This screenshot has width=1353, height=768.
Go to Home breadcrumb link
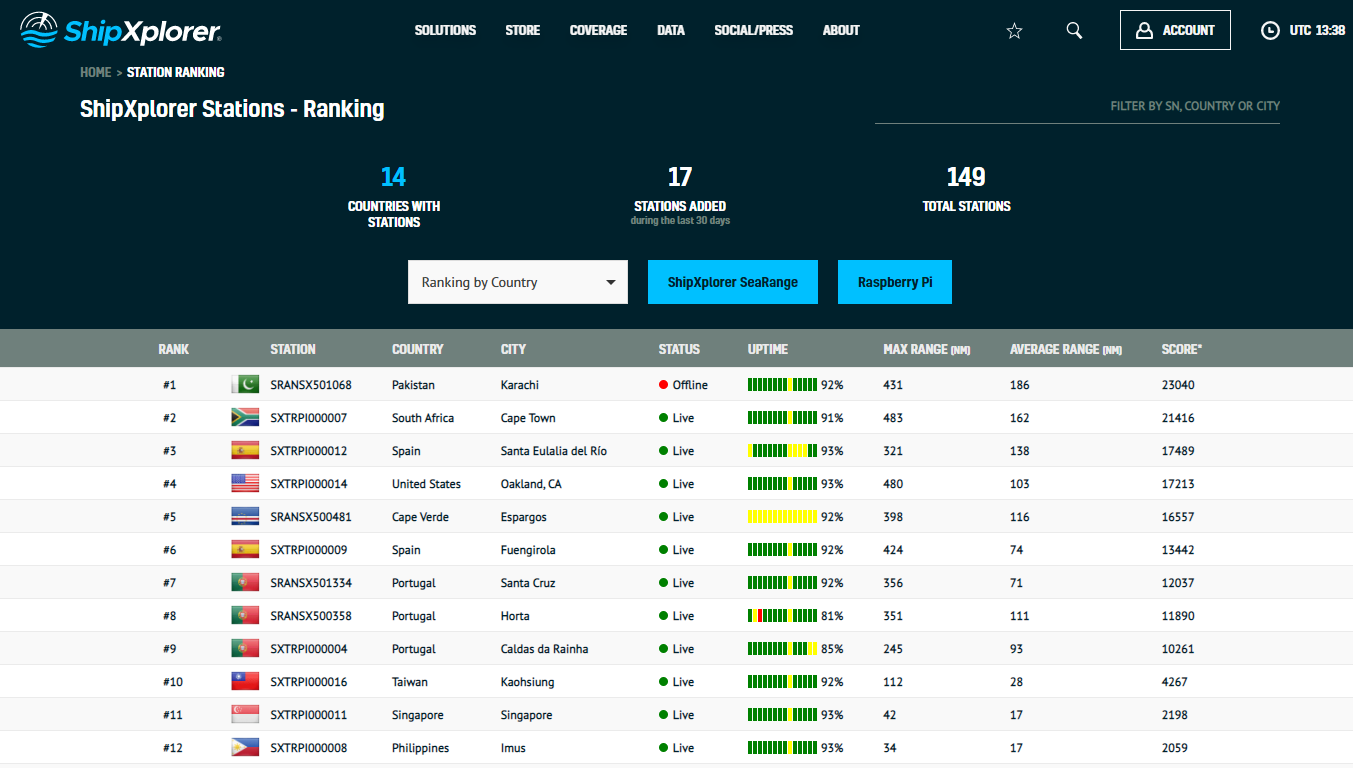pos(96,72)
